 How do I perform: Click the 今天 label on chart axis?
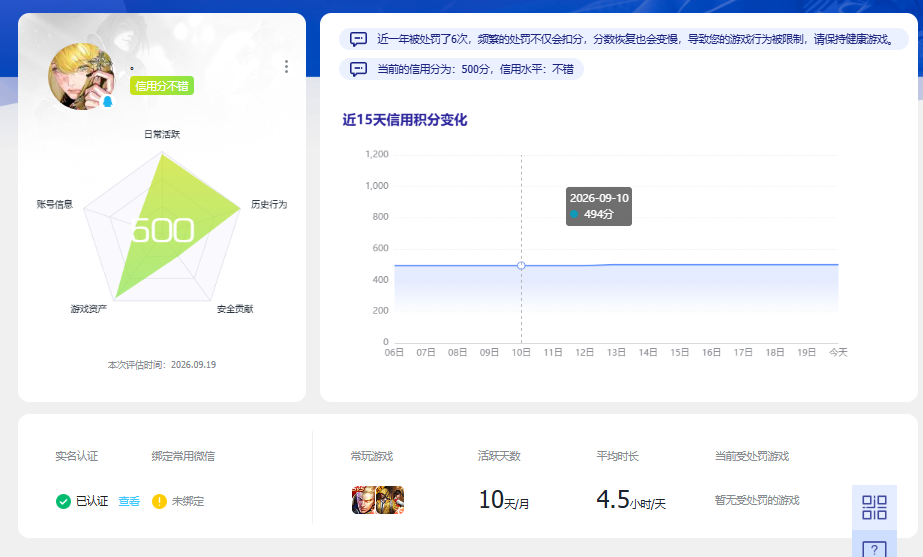[838, 352]
